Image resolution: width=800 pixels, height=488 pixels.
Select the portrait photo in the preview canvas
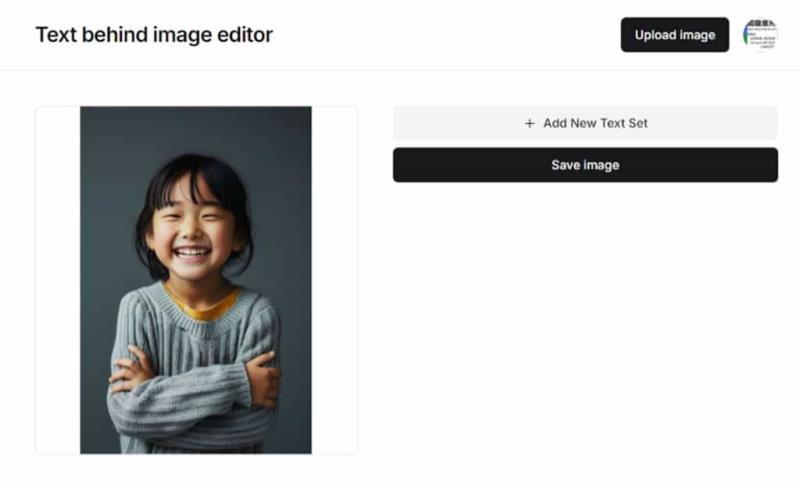195,280
